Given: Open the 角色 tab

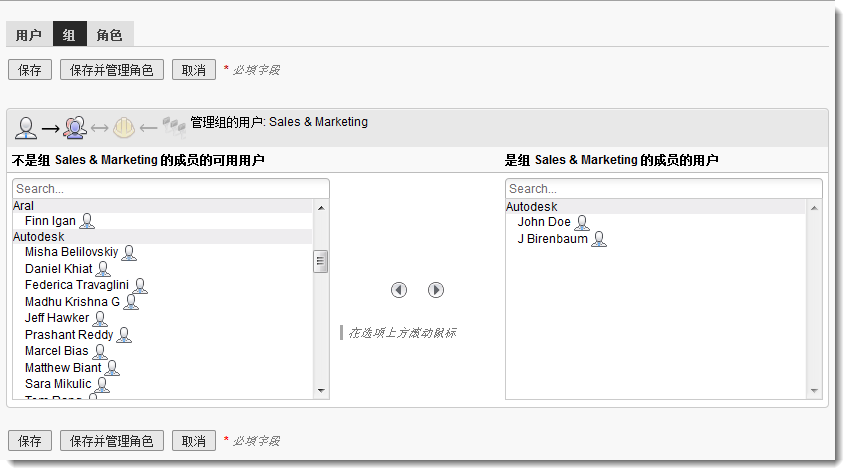Looking at the screenshot, I should pyautogui.click(x=110, y=35).
